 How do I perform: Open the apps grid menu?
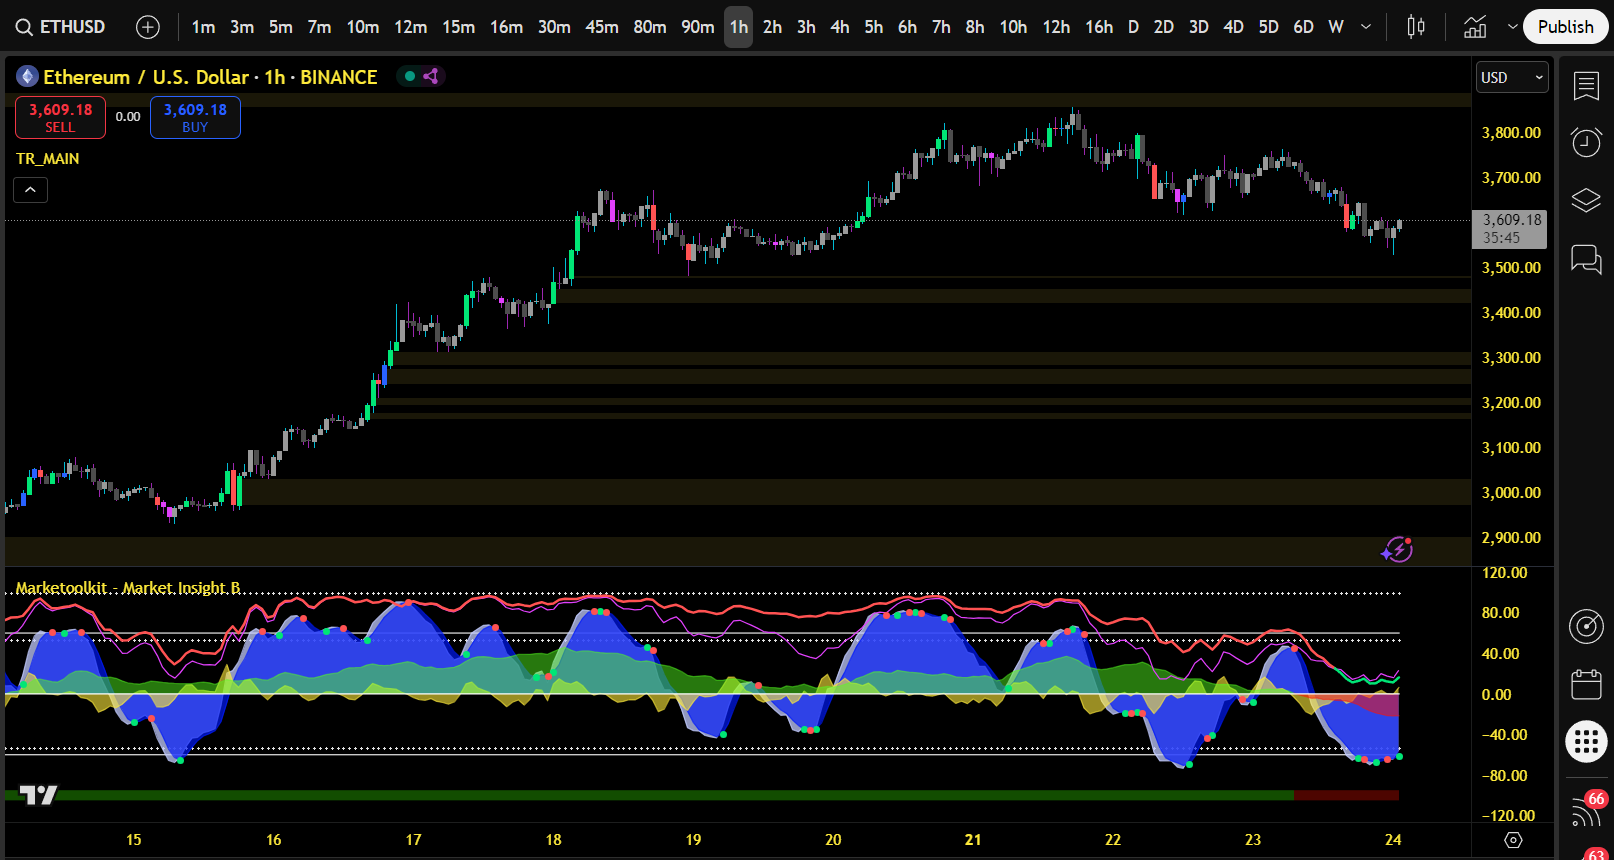click(1586, 742)
